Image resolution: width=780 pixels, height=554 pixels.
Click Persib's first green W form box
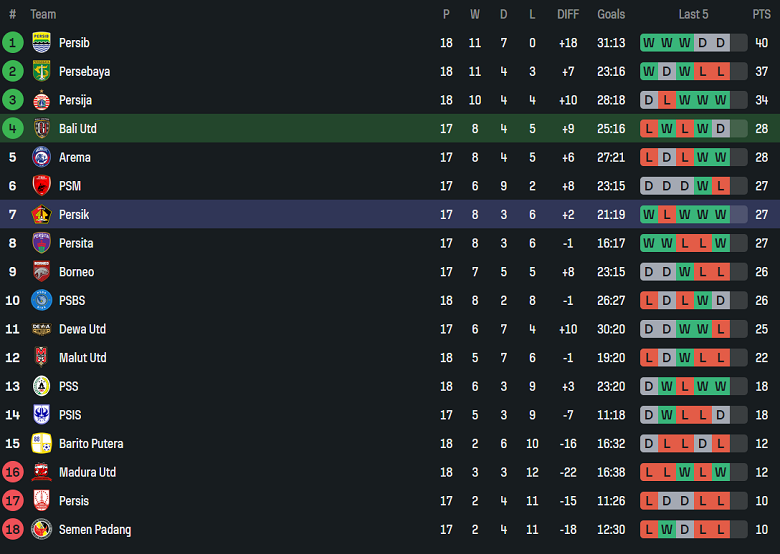pos(649,43)
